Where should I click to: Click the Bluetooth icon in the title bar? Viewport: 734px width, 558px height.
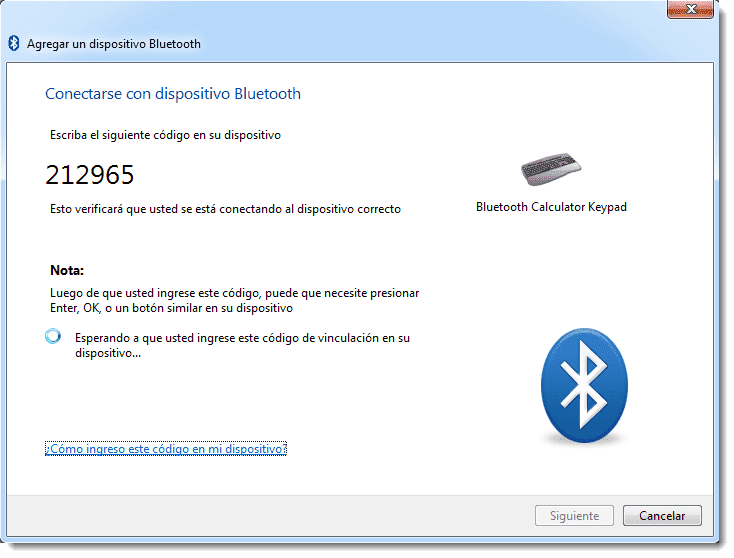[14, 44]
